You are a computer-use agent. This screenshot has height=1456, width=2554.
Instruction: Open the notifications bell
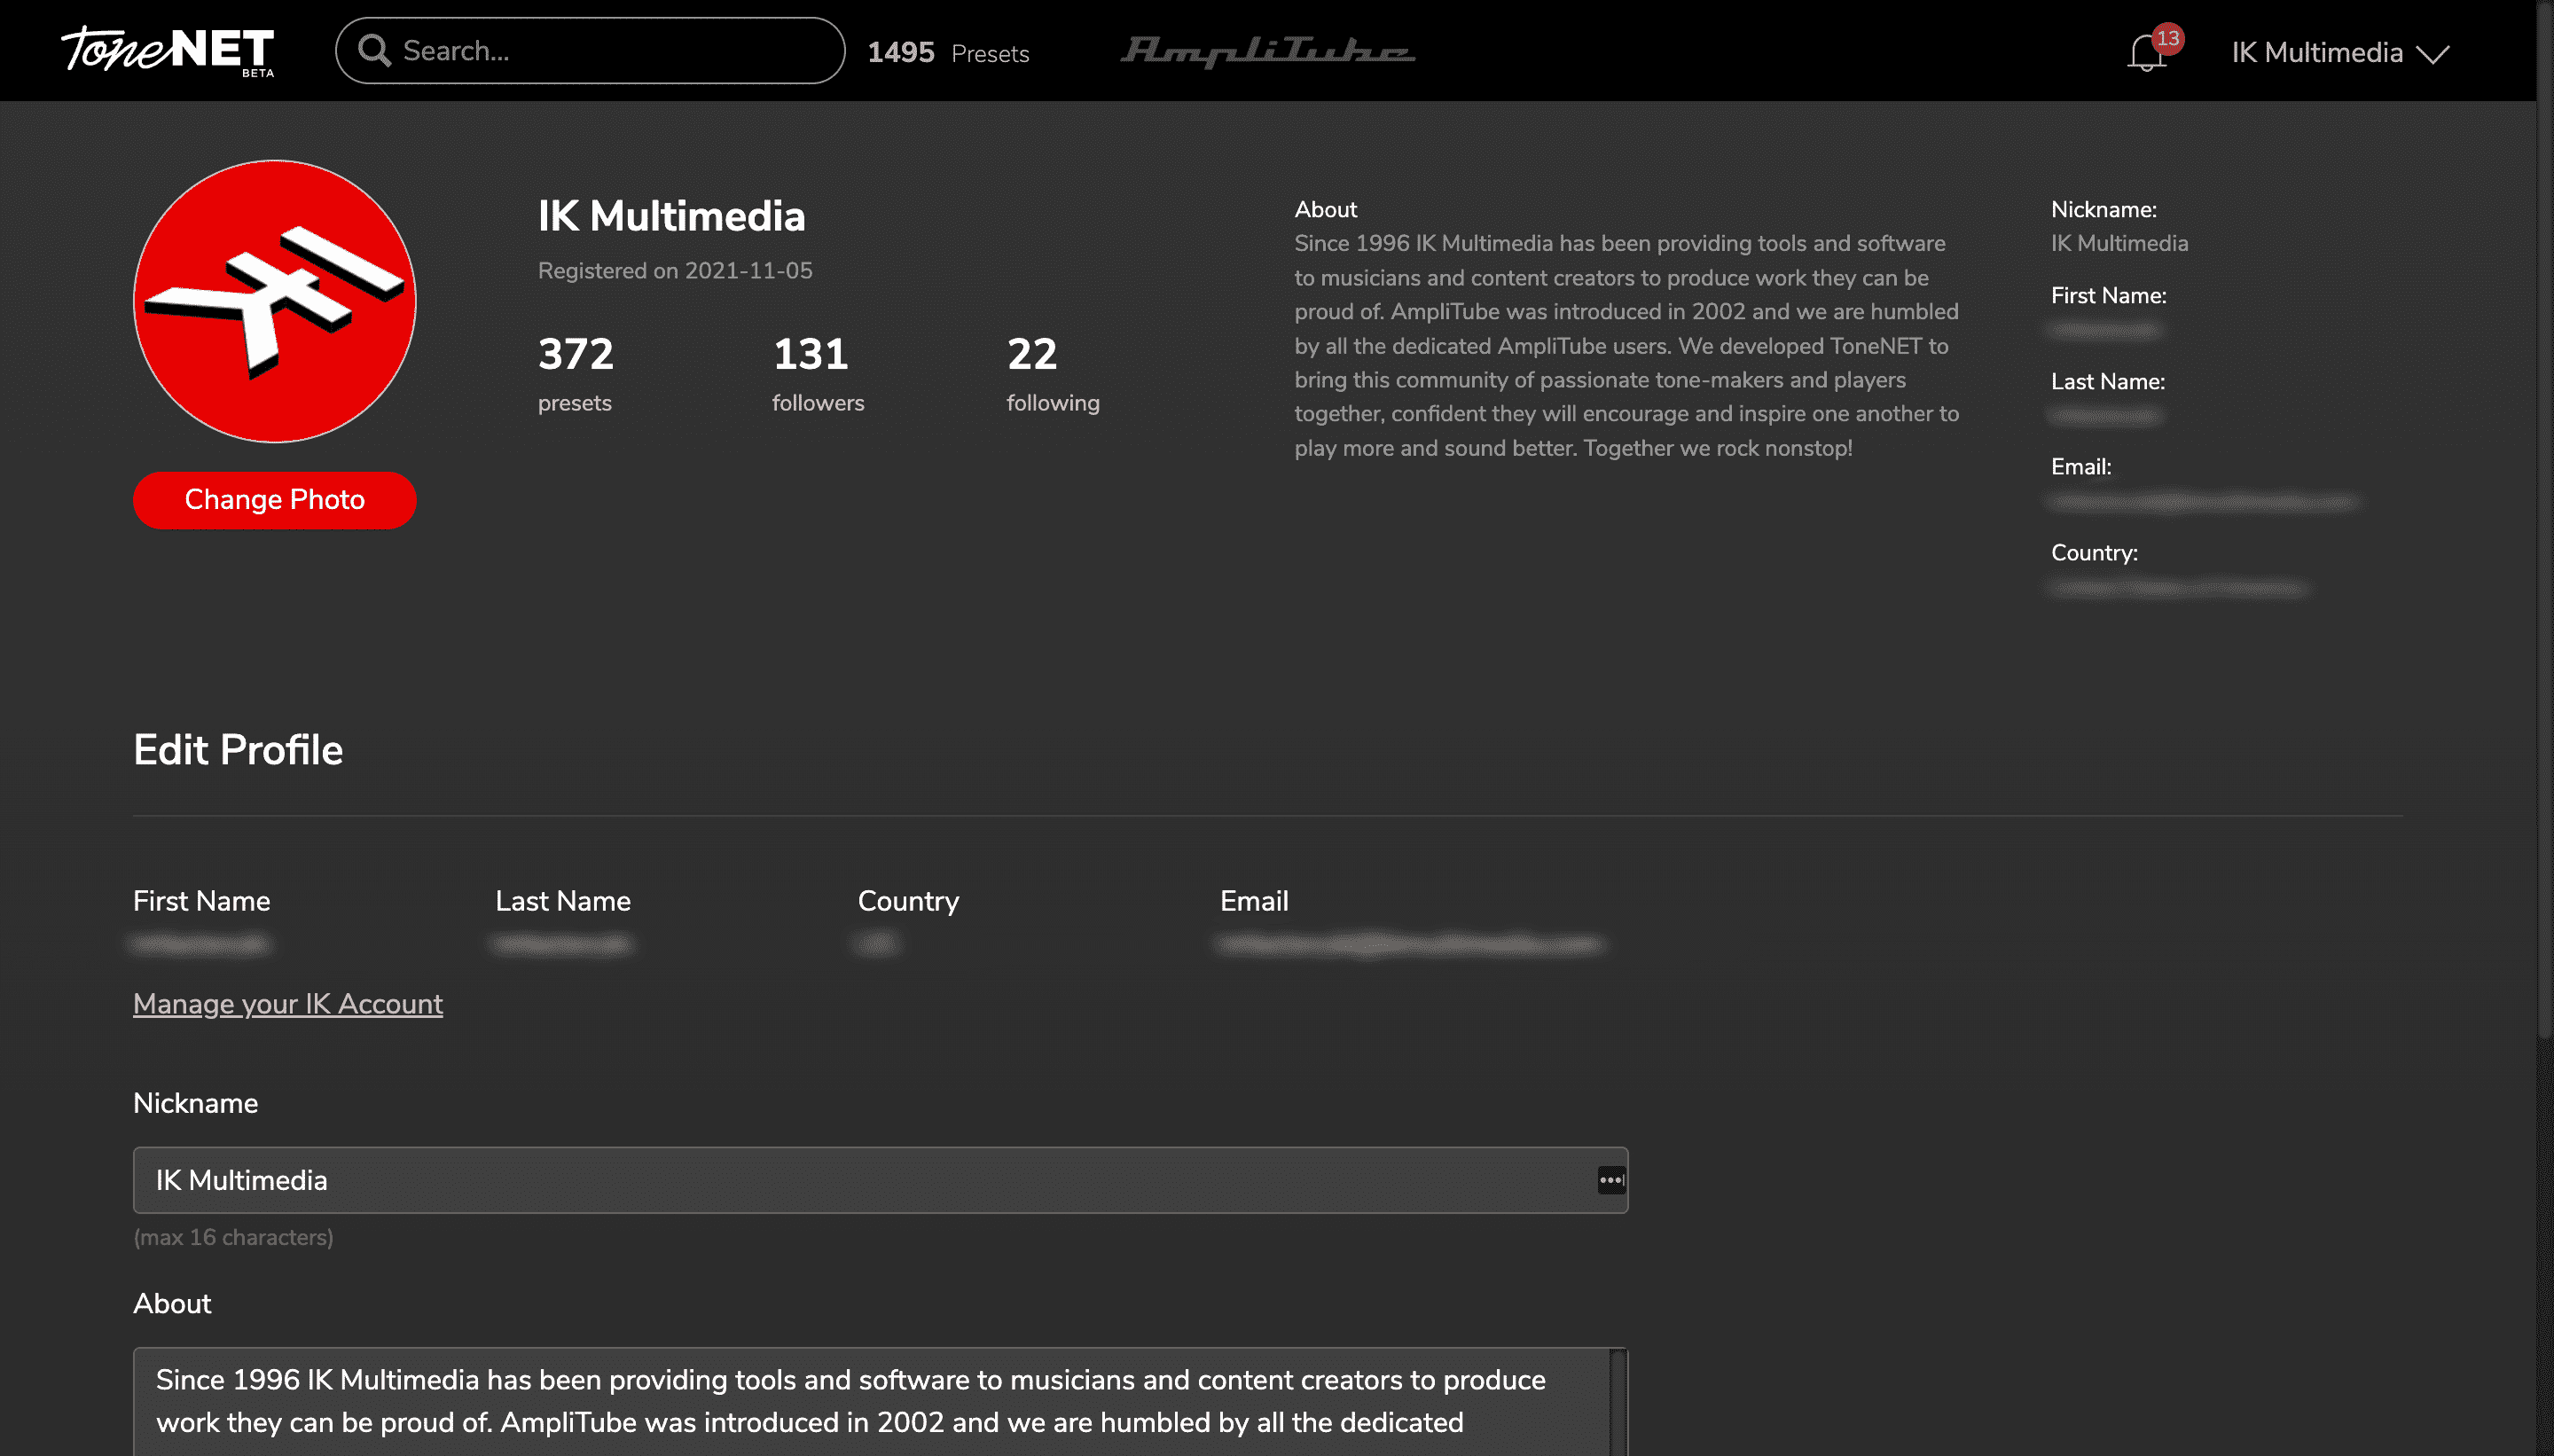[x=2145, y=54]
